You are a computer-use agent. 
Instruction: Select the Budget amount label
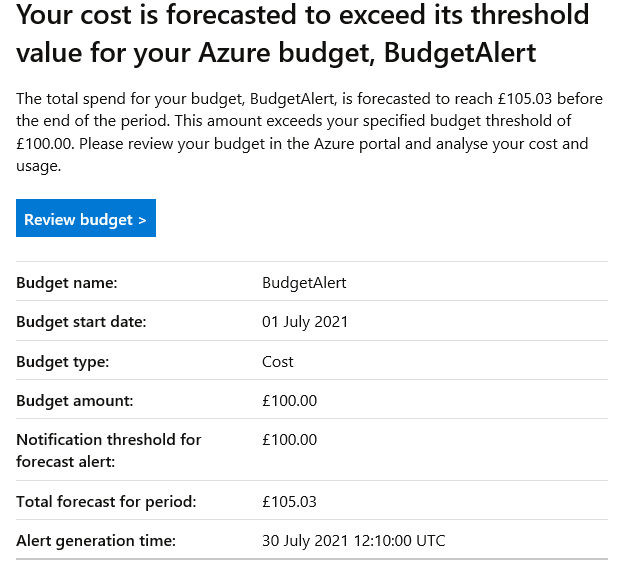(x=75, y=401)
